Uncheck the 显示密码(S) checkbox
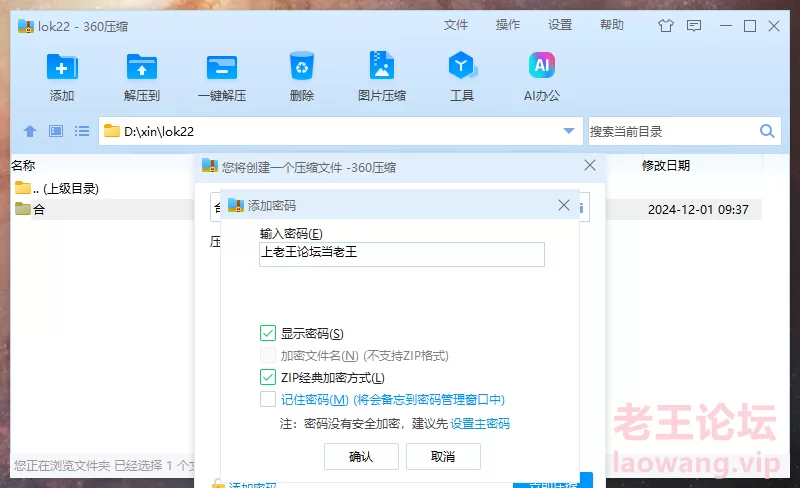Viewport: 800px width, 488px height. pos(268,333)
